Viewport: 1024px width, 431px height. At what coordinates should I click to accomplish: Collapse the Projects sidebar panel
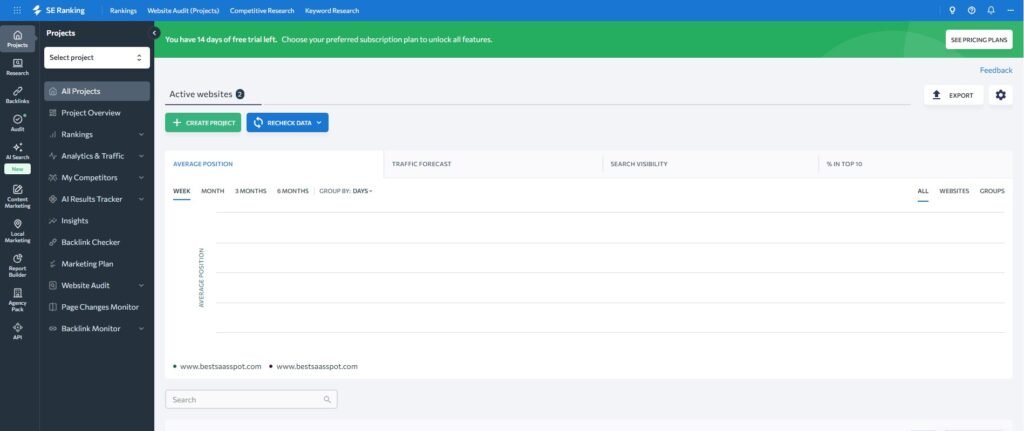point(155,33)
